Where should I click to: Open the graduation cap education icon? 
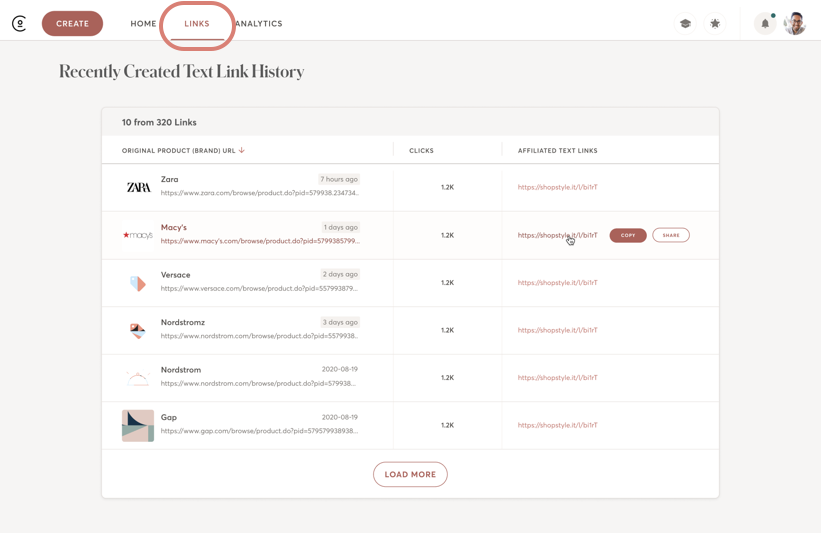(x=685, y=24)
